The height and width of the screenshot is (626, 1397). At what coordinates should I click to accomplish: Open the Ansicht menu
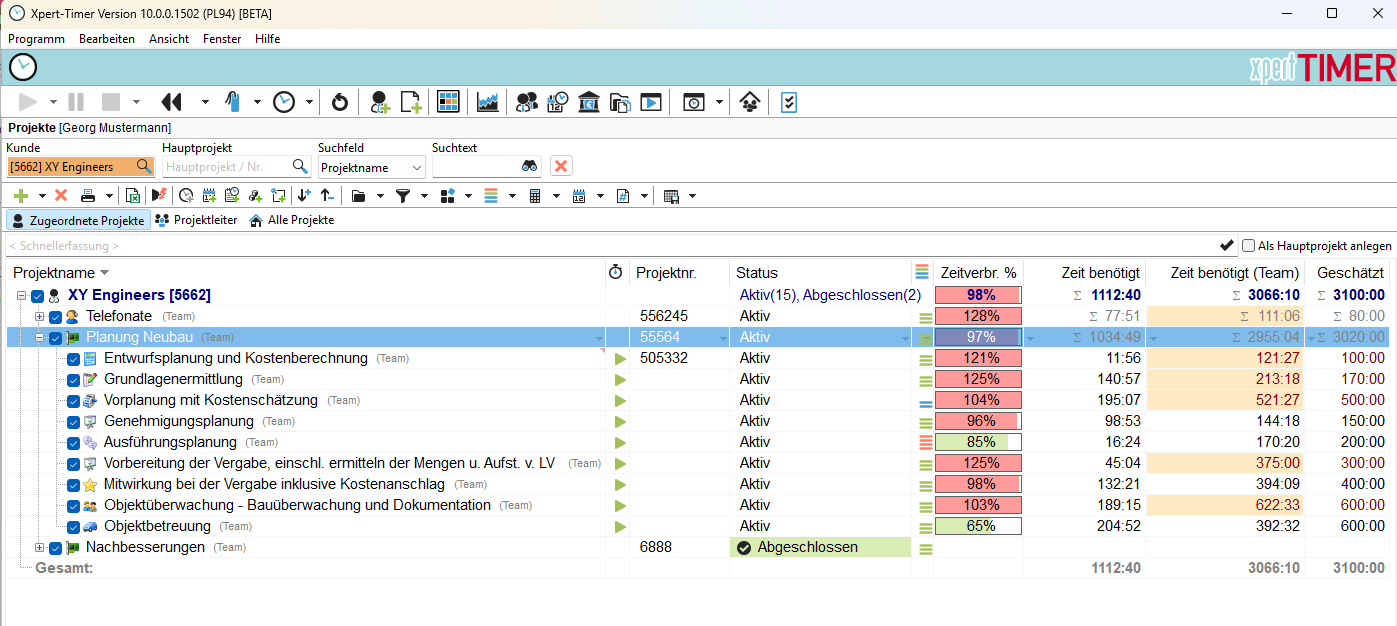coord(169,39)
